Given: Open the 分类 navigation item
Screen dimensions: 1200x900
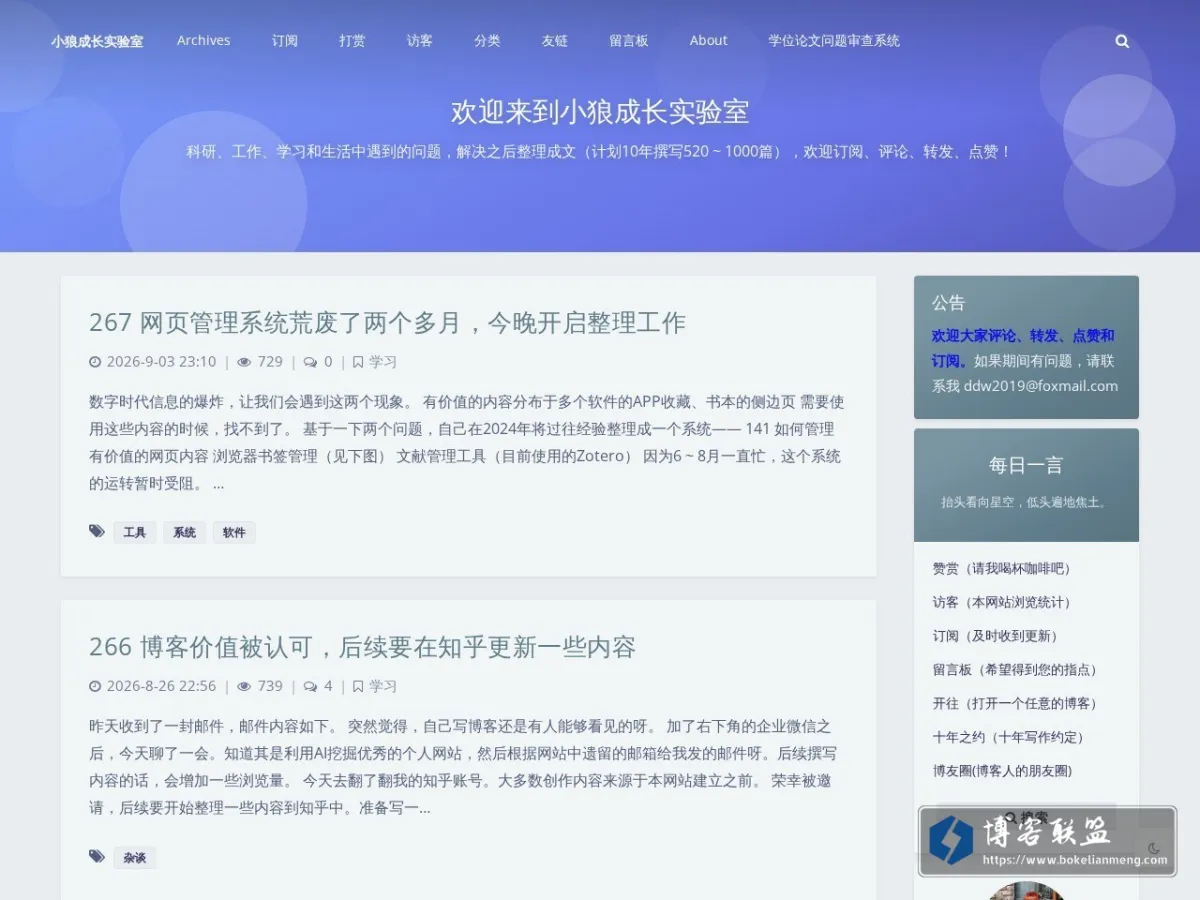Looking at the screenshot, I should 487,41.
